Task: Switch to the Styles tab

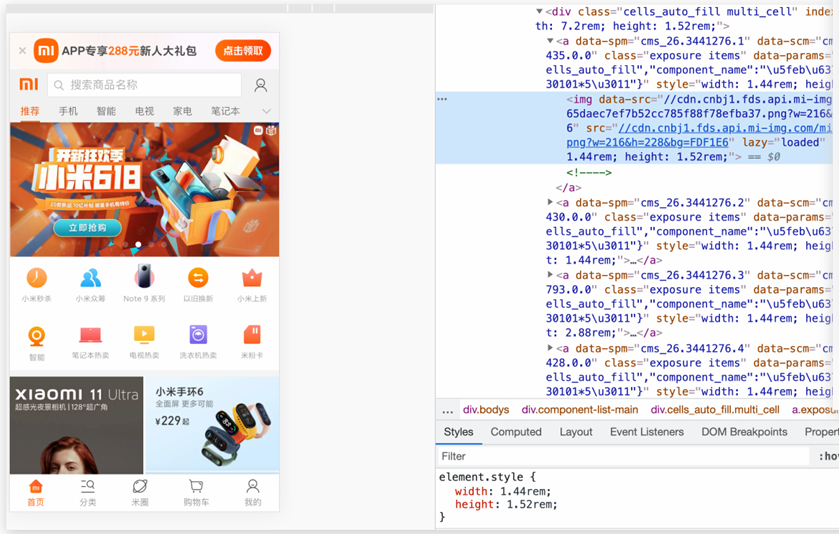Action: click(459, 432)
